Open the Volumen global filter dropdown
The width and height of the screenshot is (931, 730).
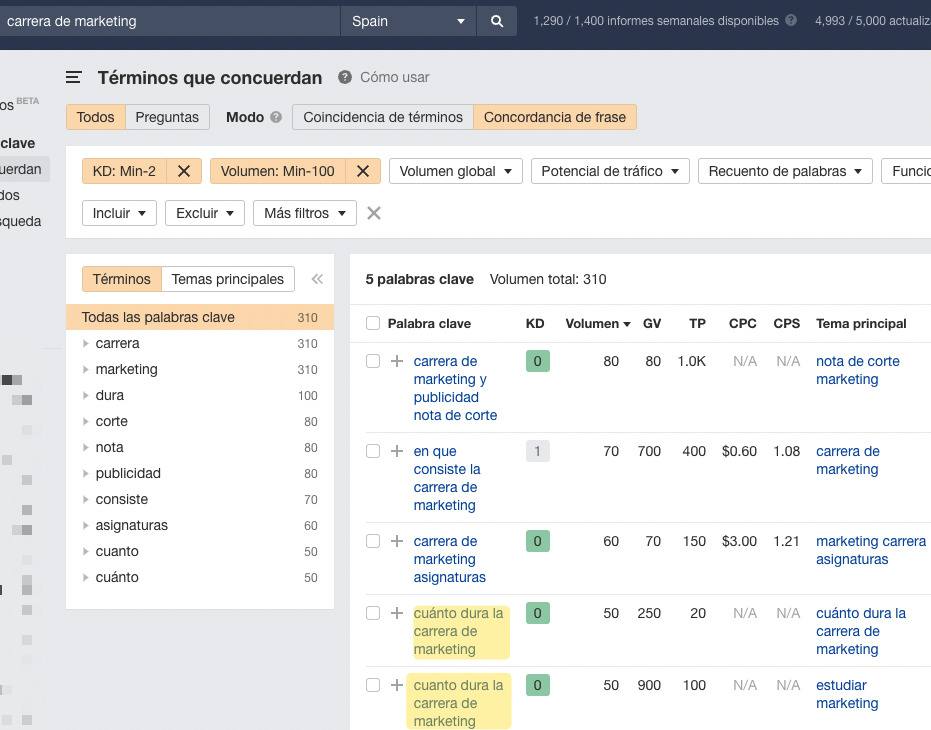pyautogui.click(x=455, y=171)
